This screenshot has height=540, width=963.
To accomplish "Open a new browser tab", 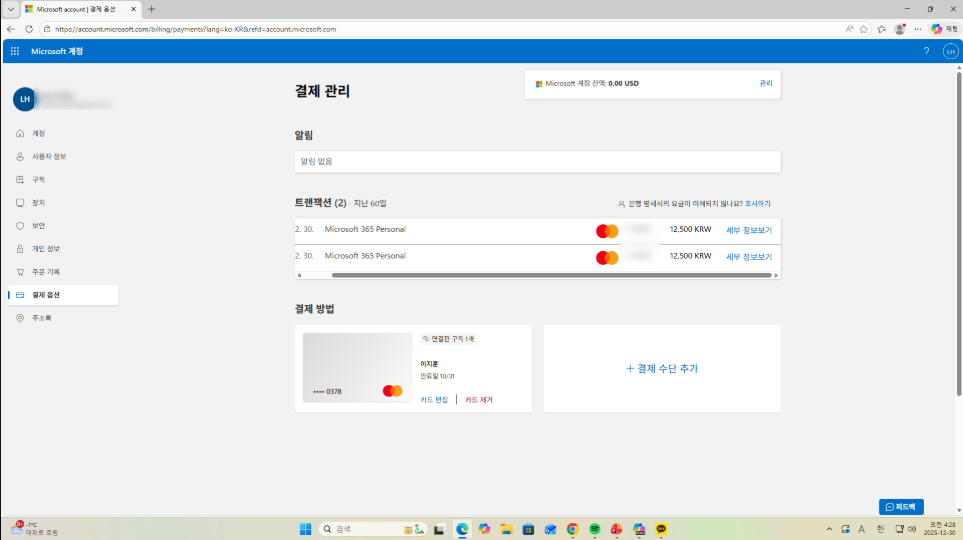I will coord(151,9).
